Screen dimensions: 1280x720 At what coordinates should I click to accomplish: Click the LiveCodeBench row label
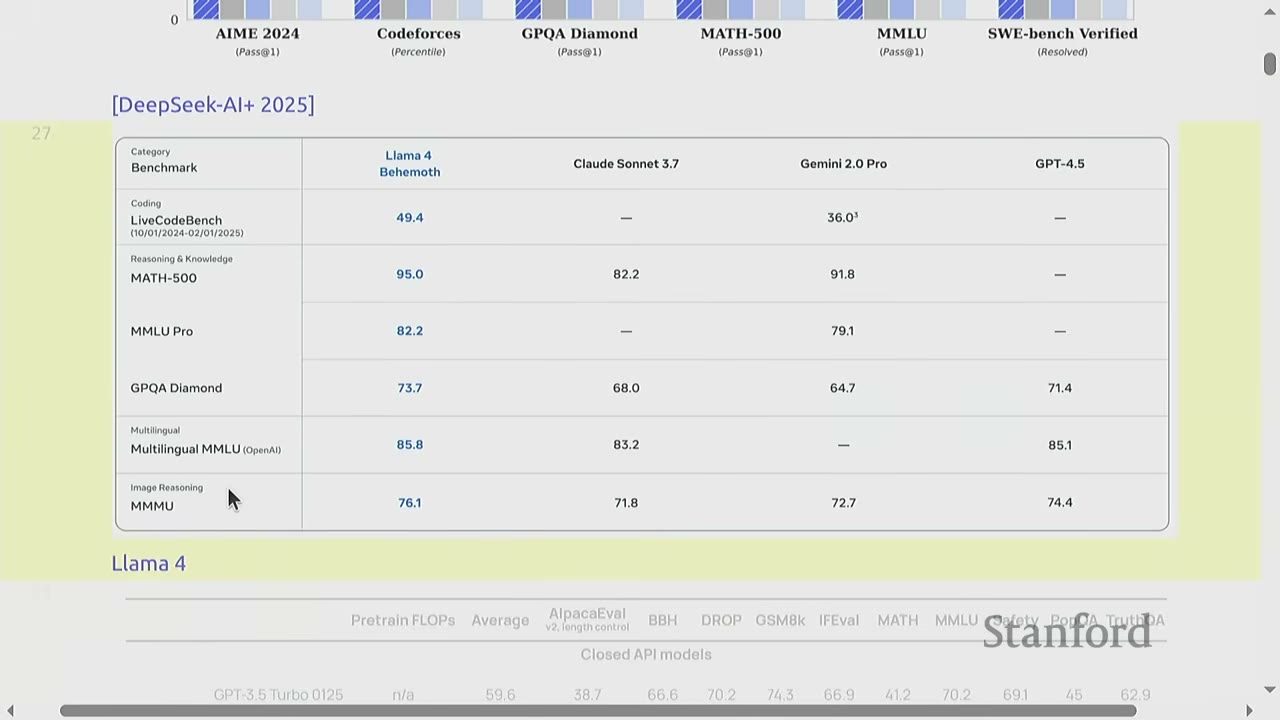tap(176, 220)
